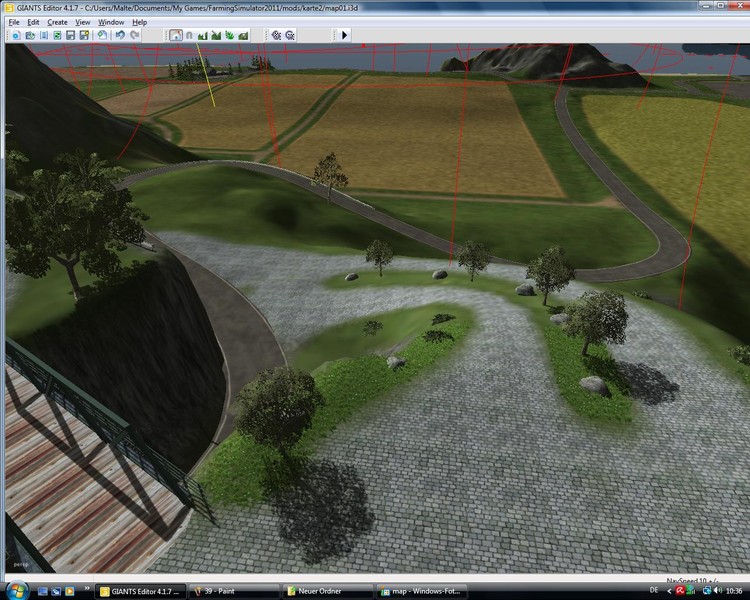Toggle the house-shaped navigation mode icon
The image size is (750, 600).
coord(176,35)
